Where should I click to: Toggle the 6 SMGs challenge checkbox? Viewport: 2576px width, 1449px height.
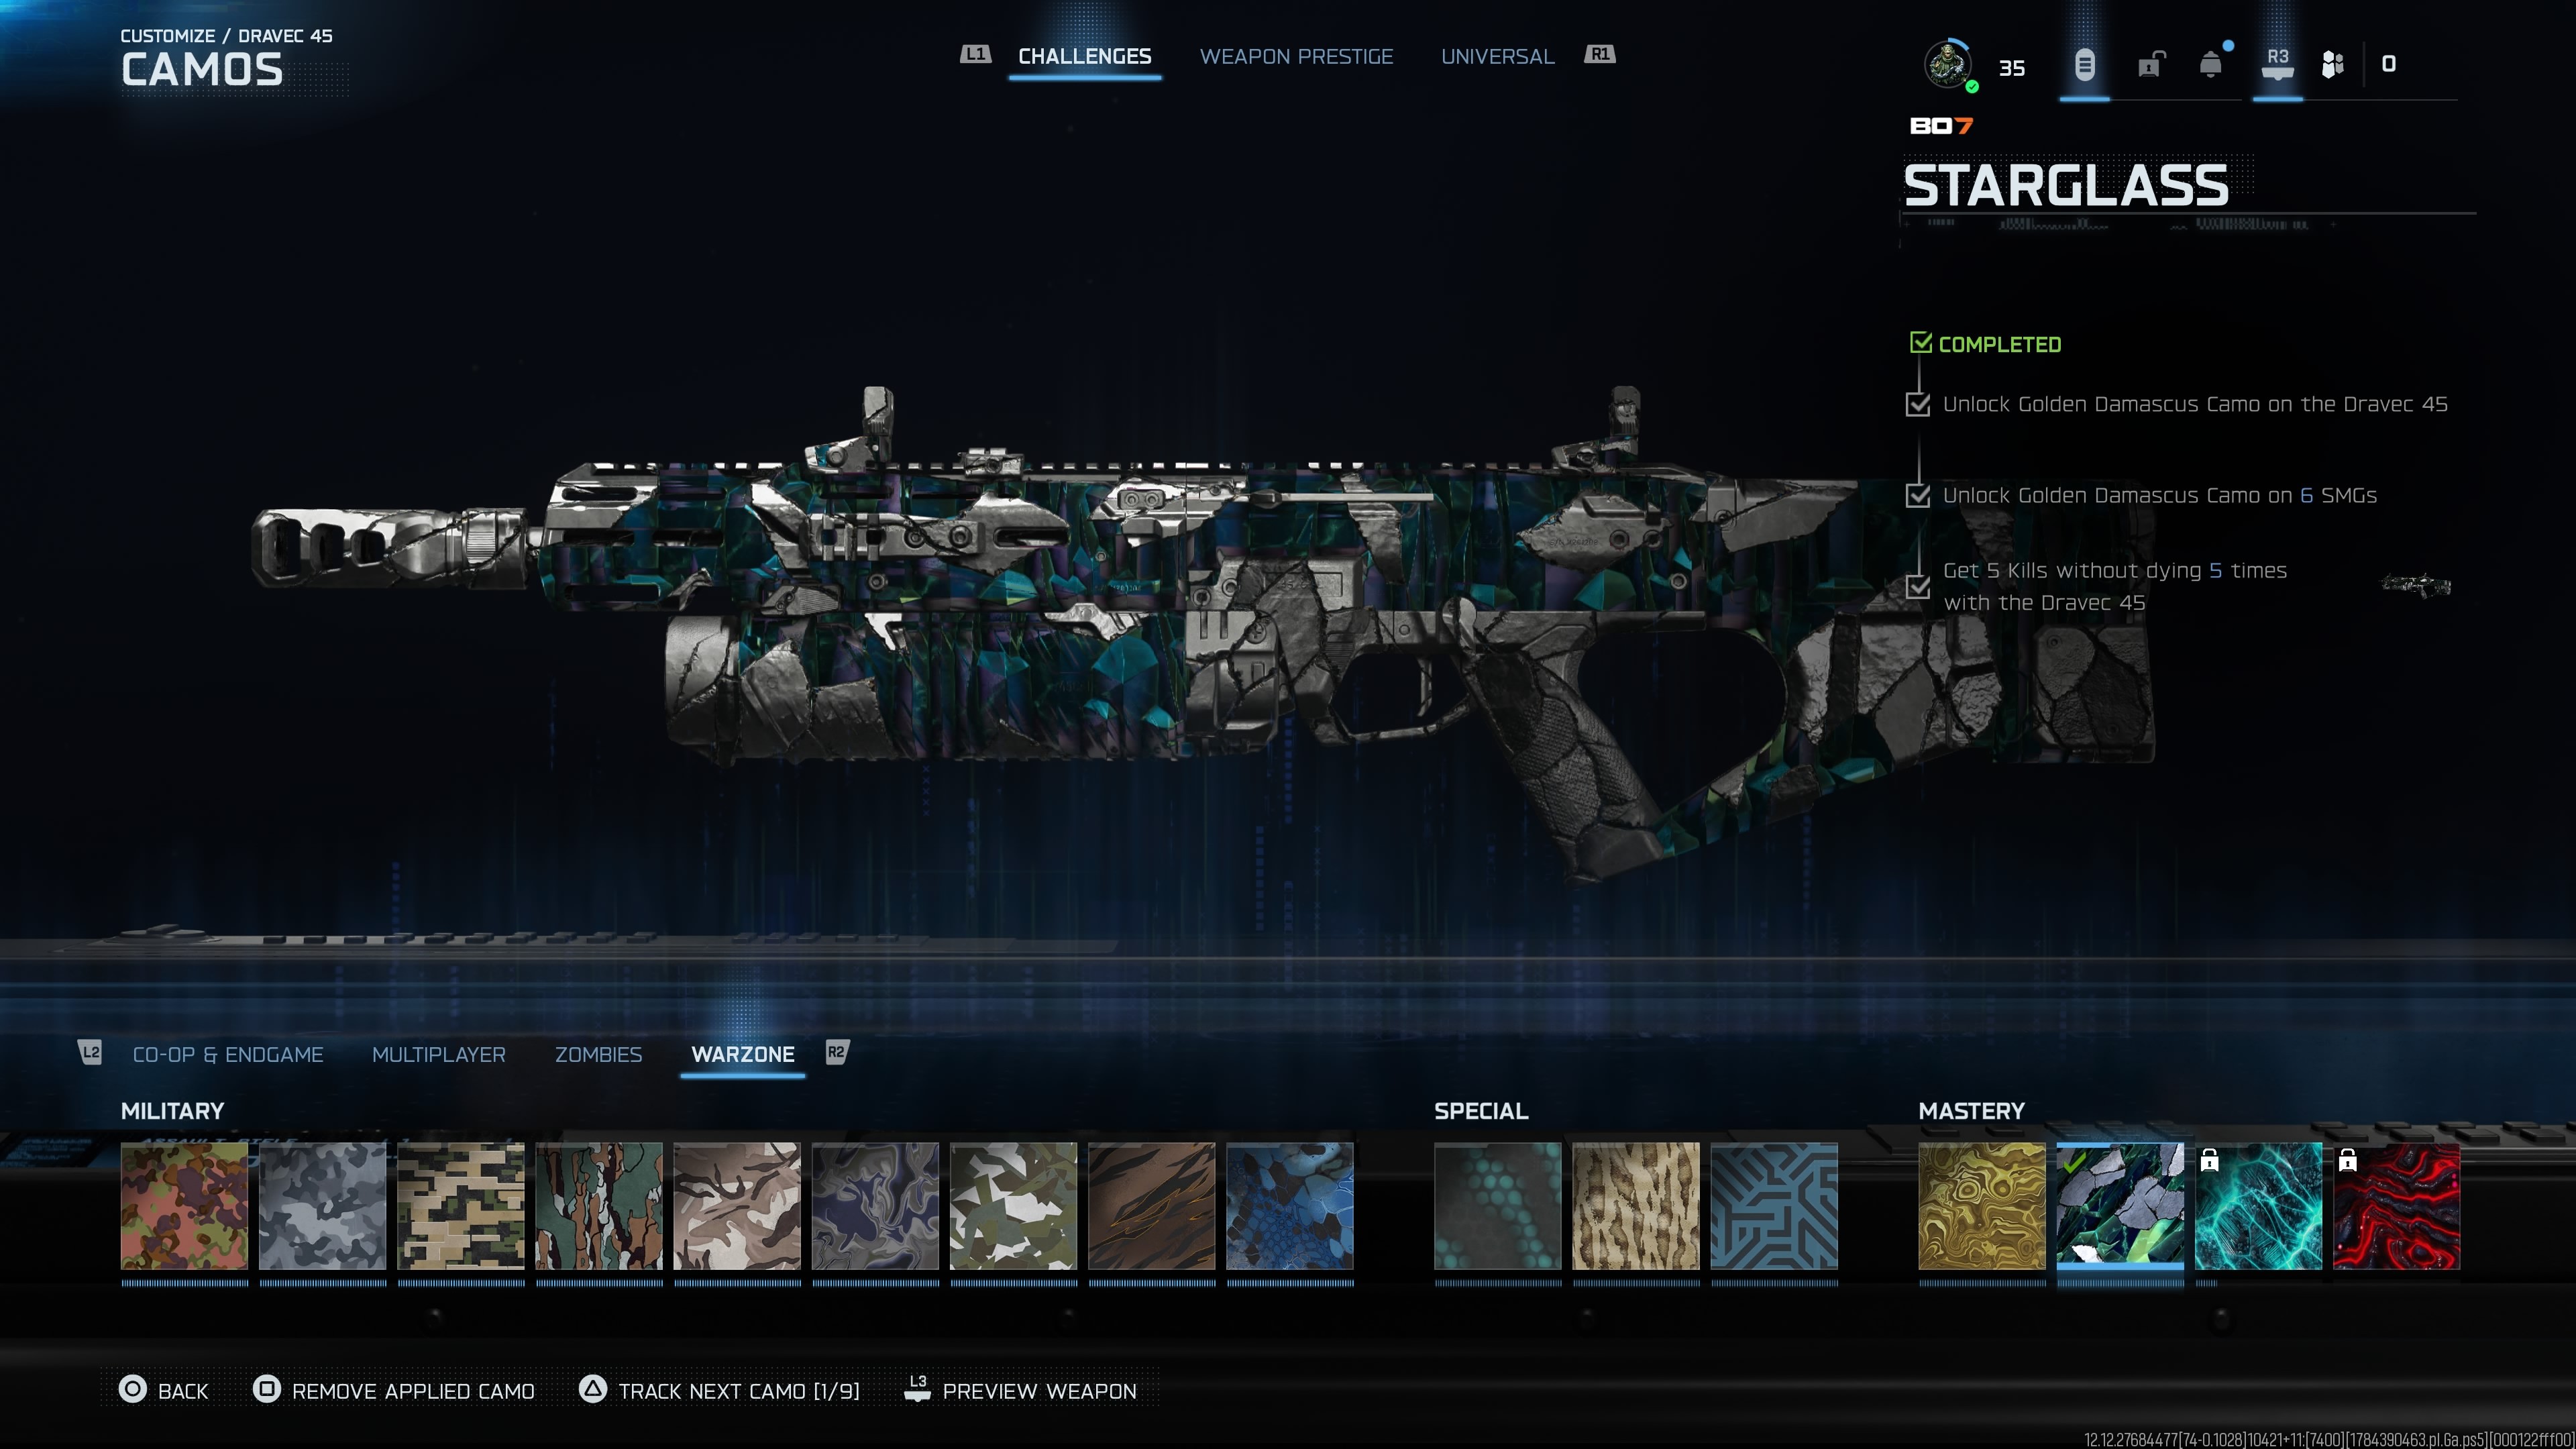coord(1918,495)
